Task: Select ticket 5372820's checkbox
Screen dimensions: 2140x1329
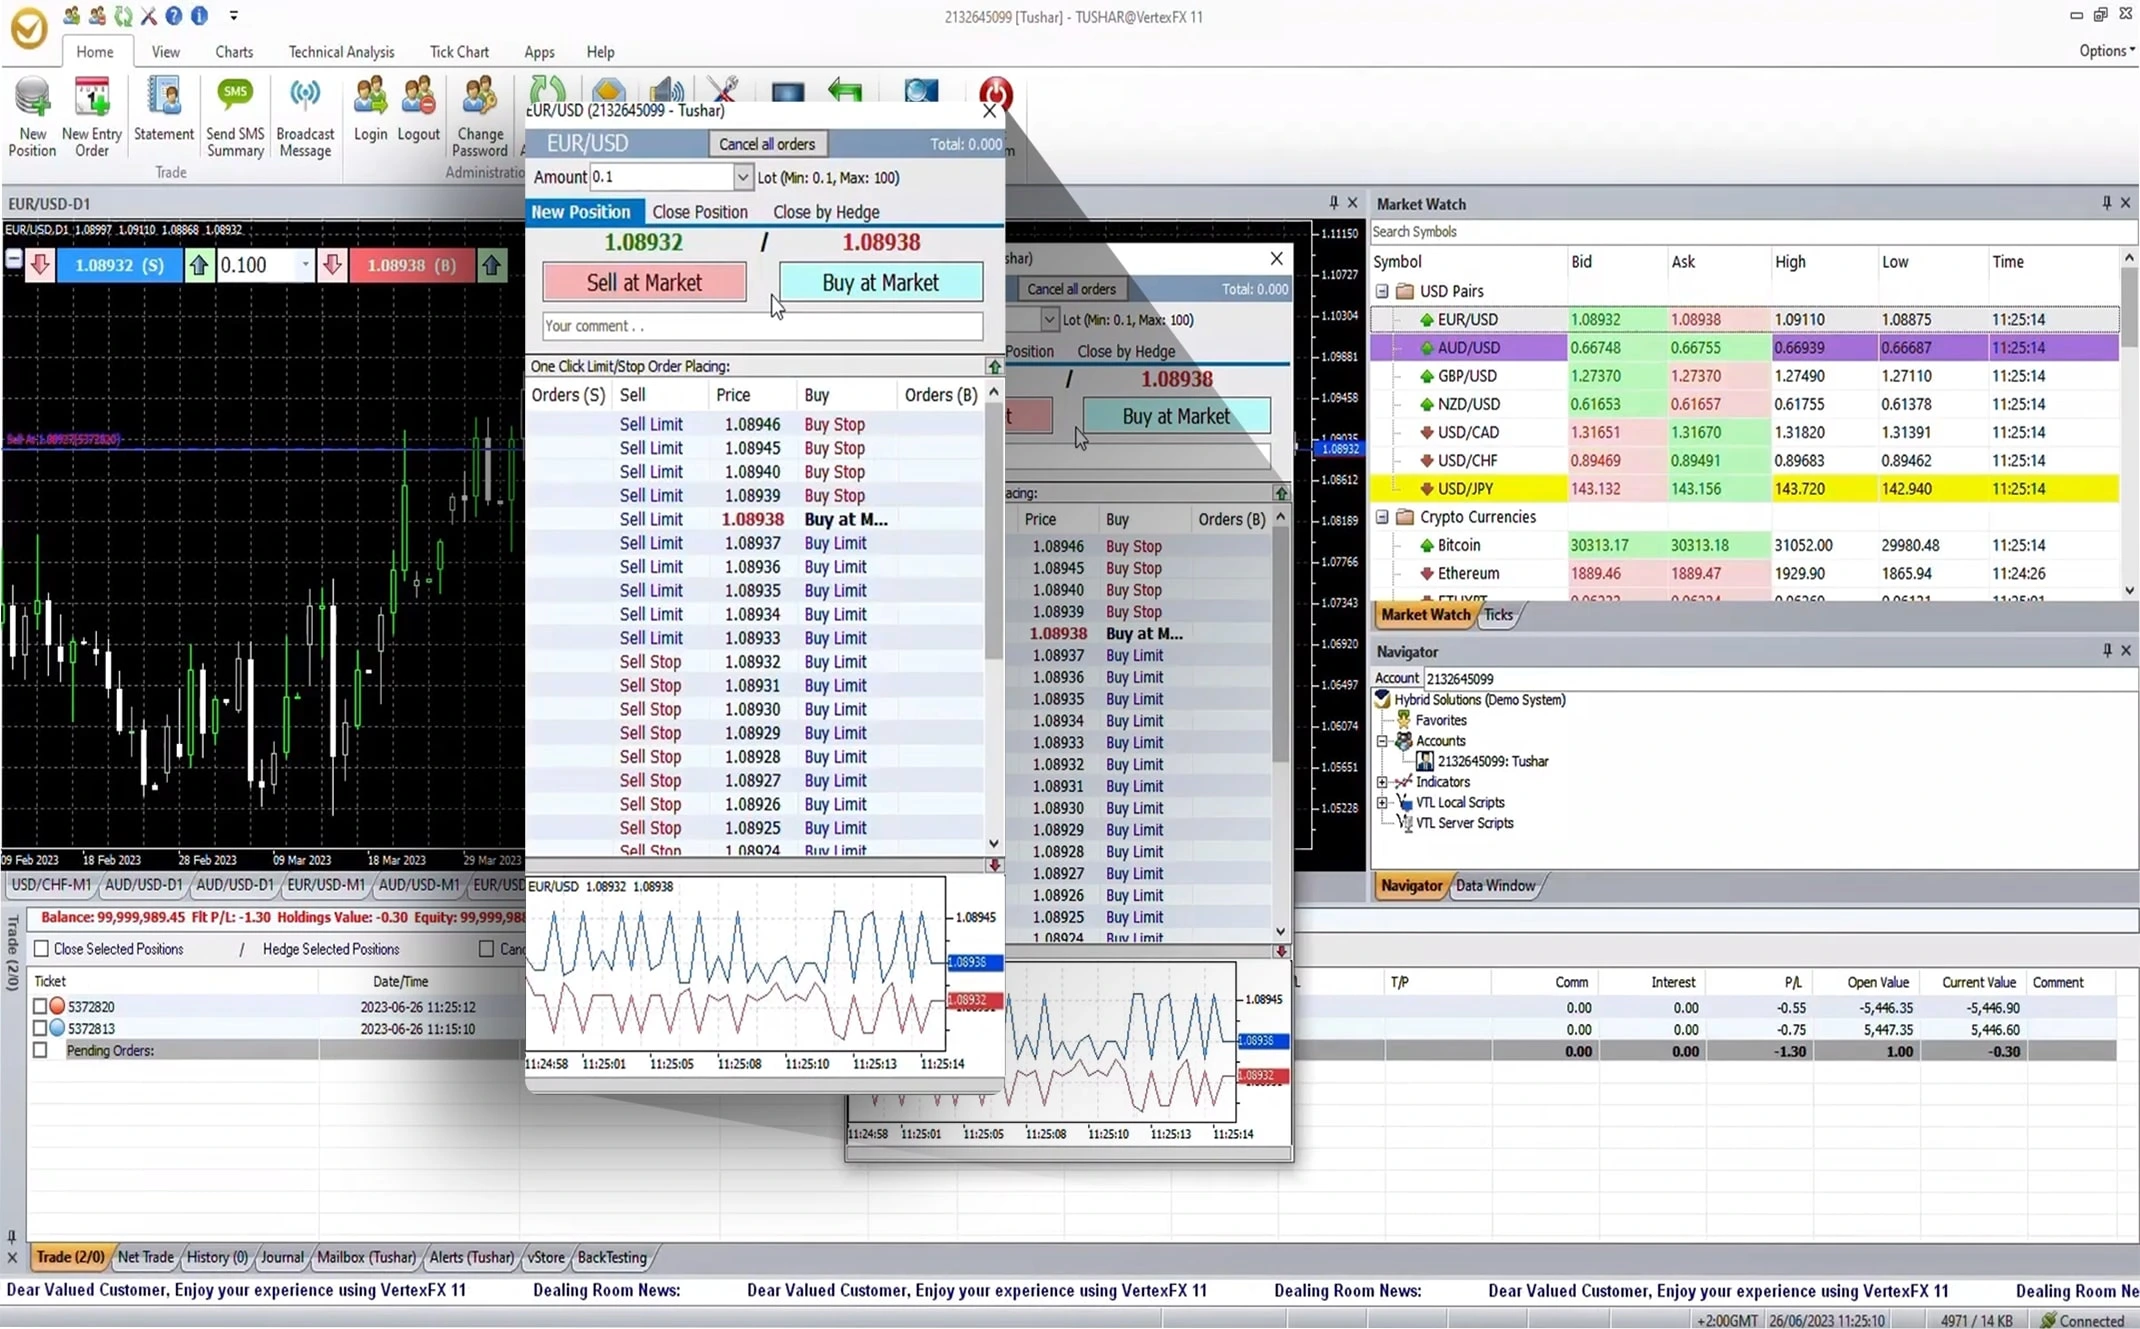Action: 40,1006
